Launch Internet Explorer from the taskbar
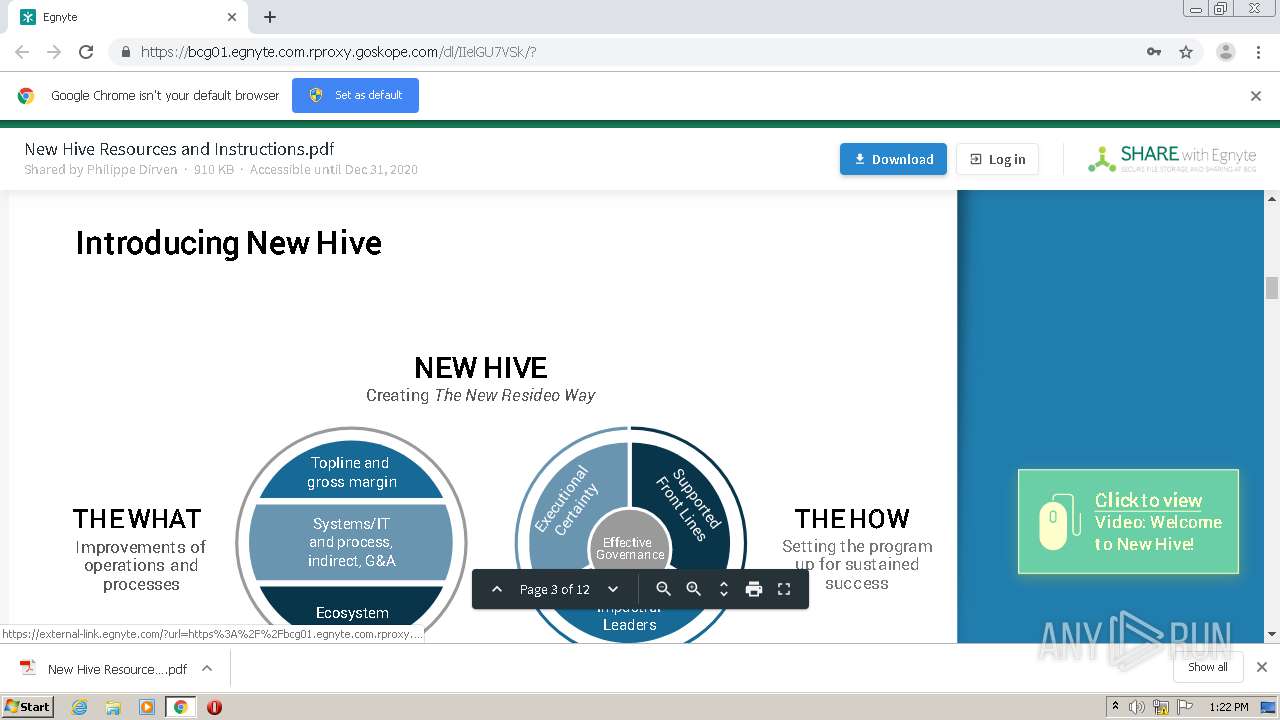Image resolution: width=1280 pixels, height=720 pixels. 80,707
